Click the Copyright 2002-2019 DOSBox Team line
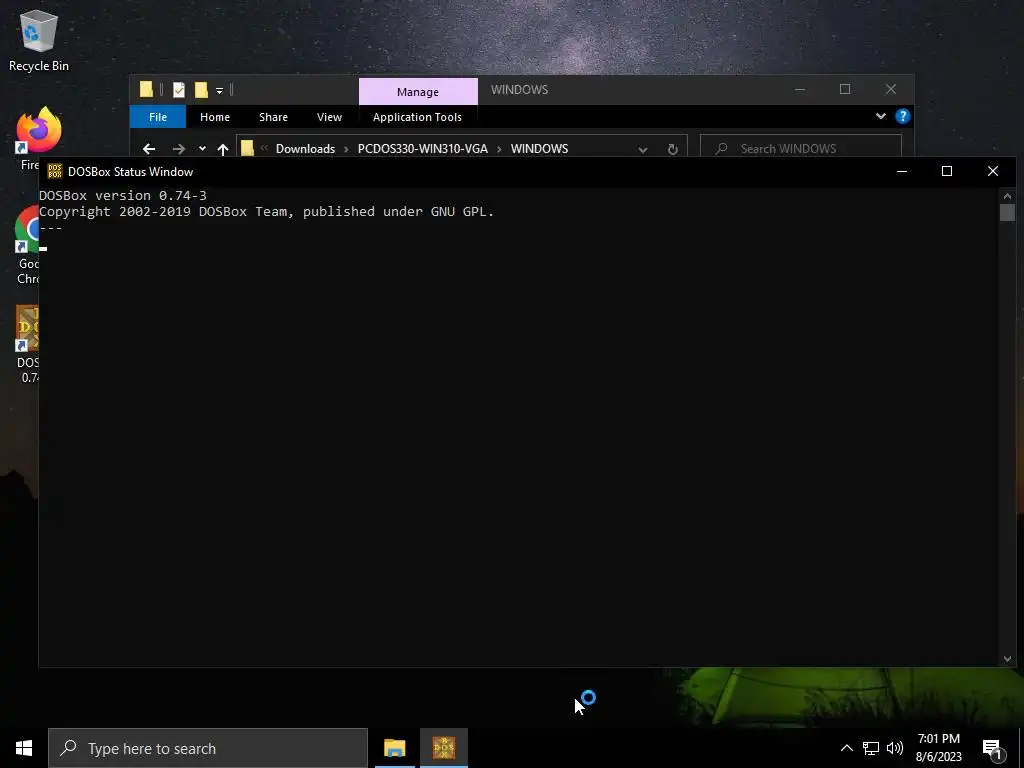Screen dimensions: 1024x768 tap(266, 212)
